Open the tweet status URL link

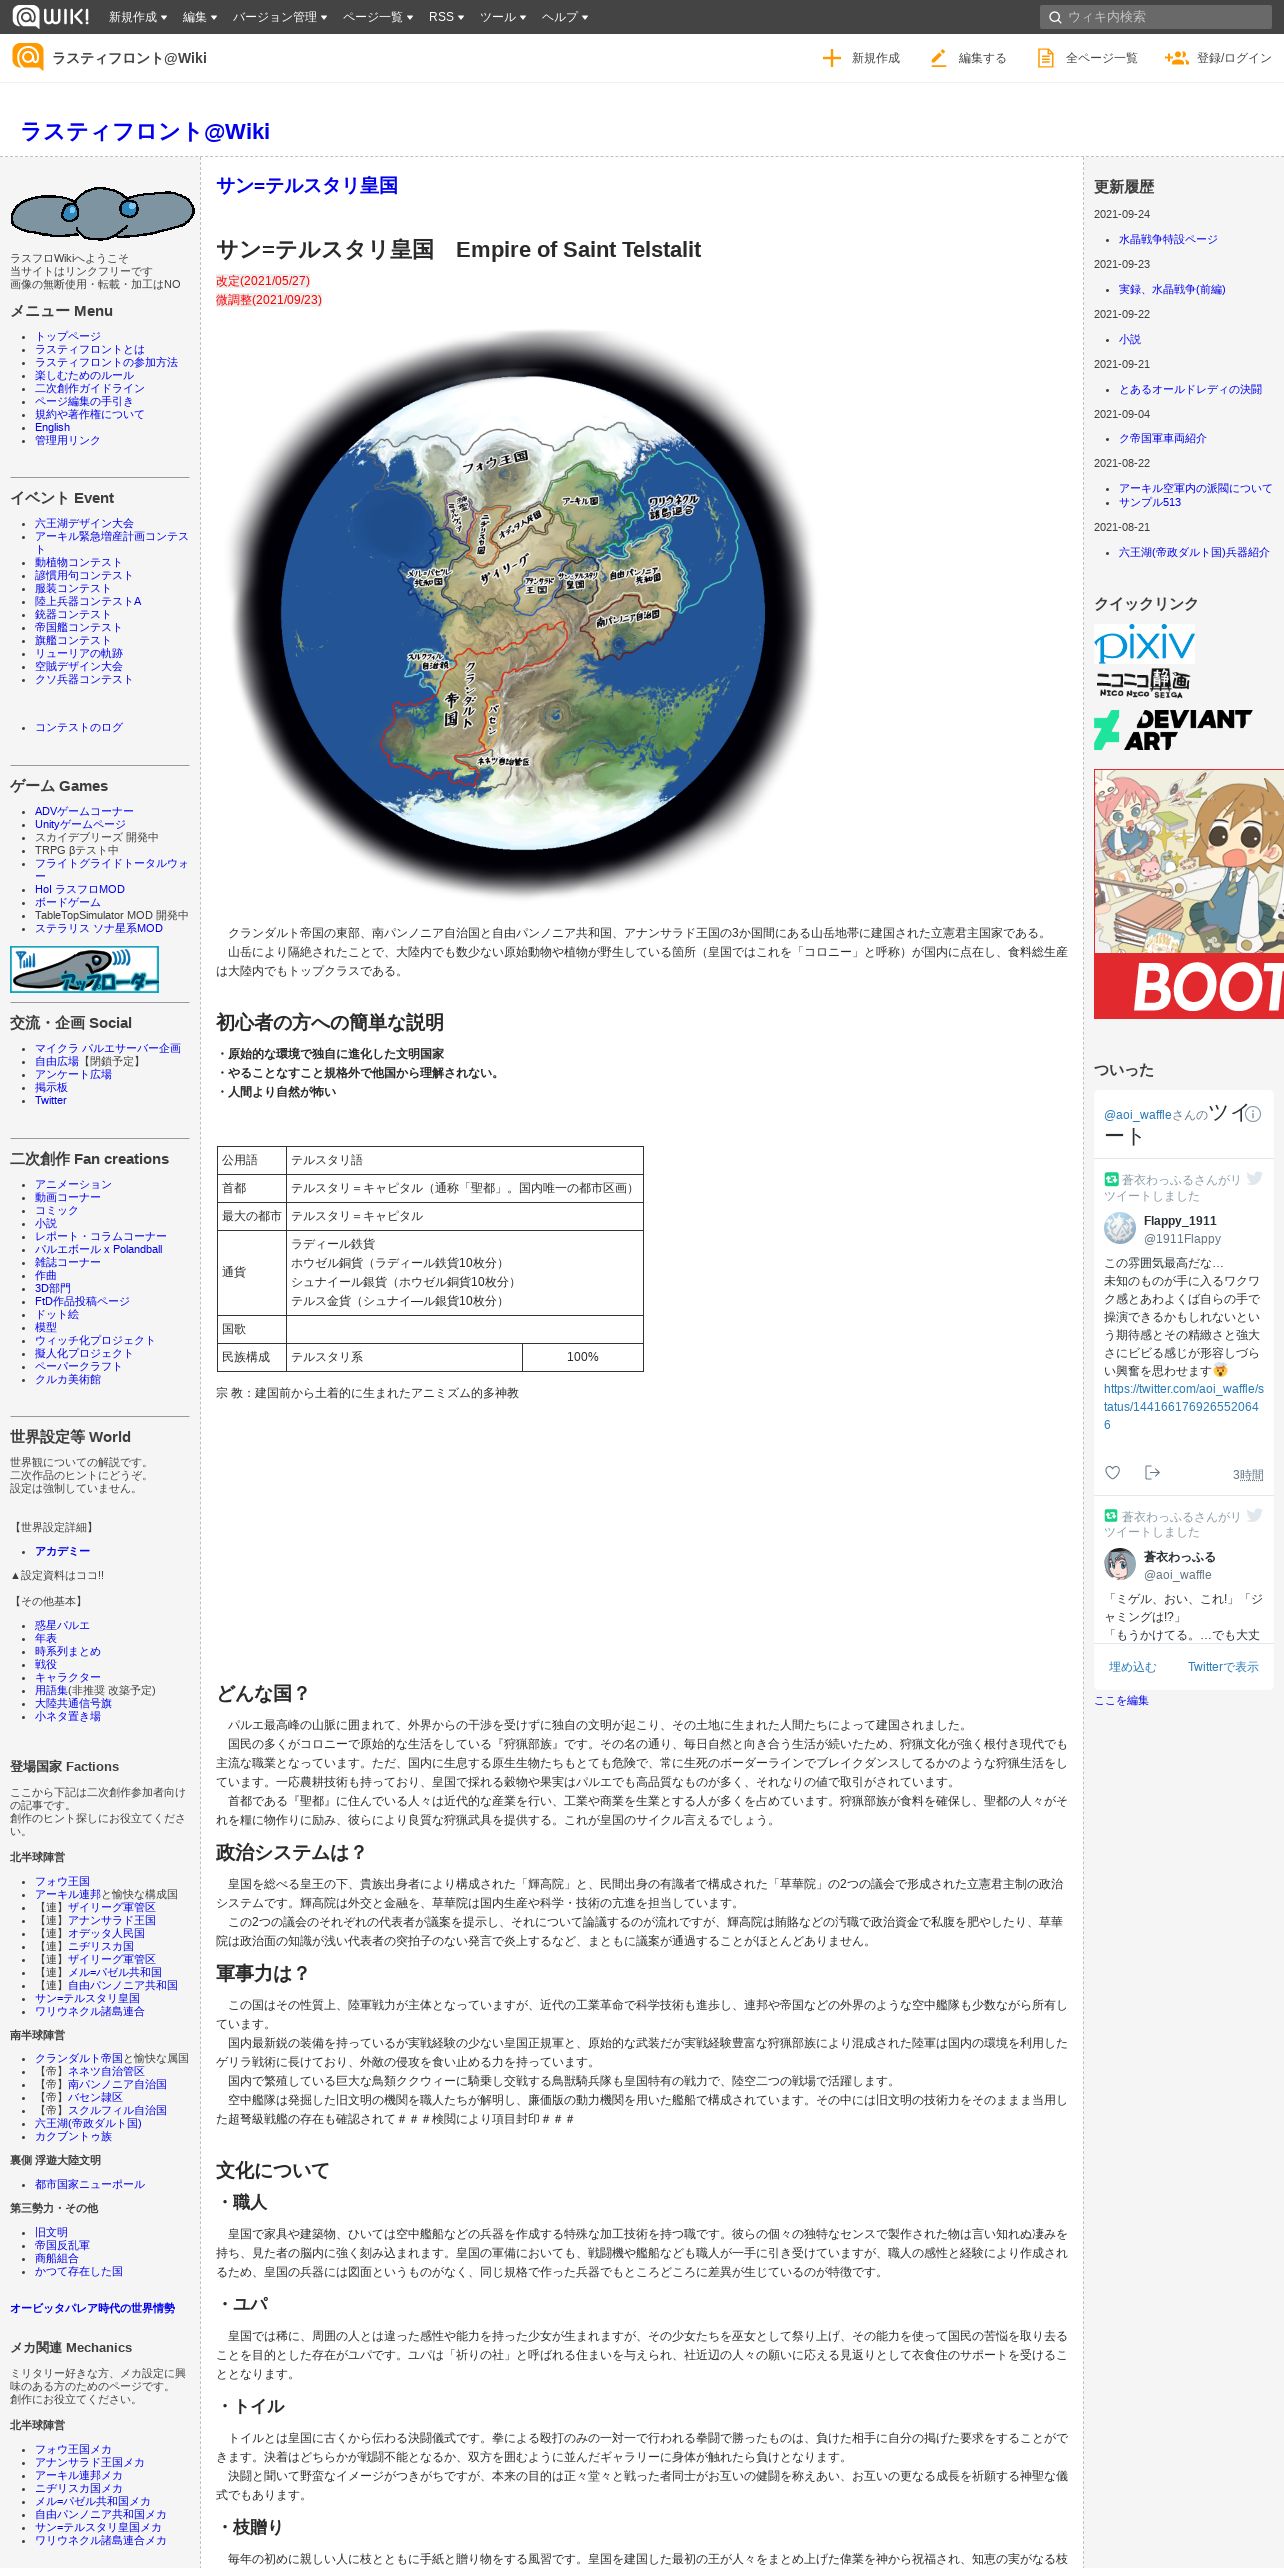click(1183, 1407)
